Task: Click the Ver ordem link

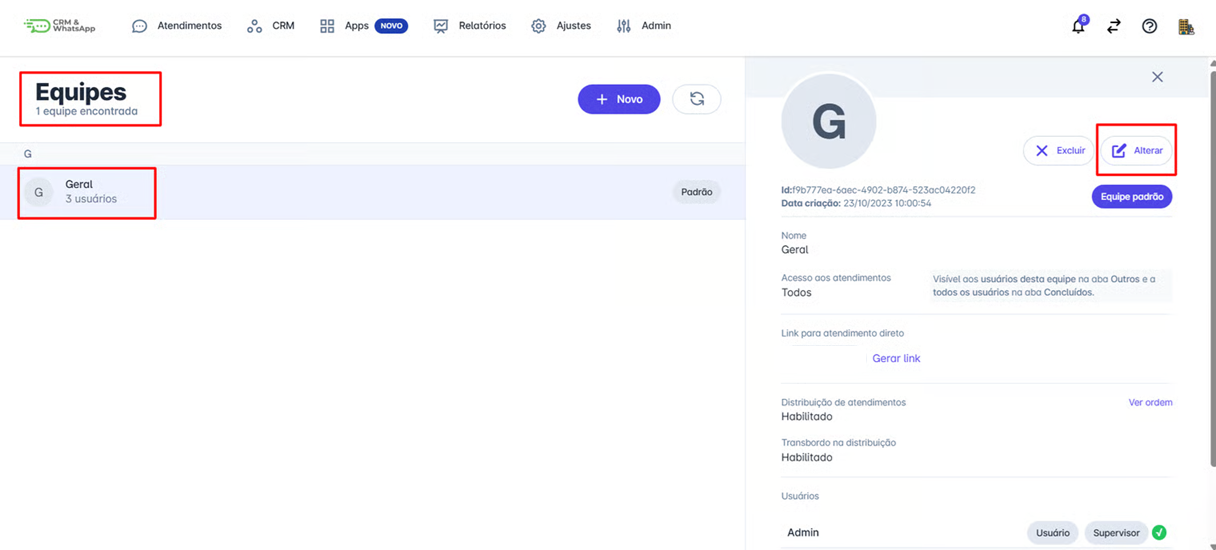Action: pos(1150,402)
